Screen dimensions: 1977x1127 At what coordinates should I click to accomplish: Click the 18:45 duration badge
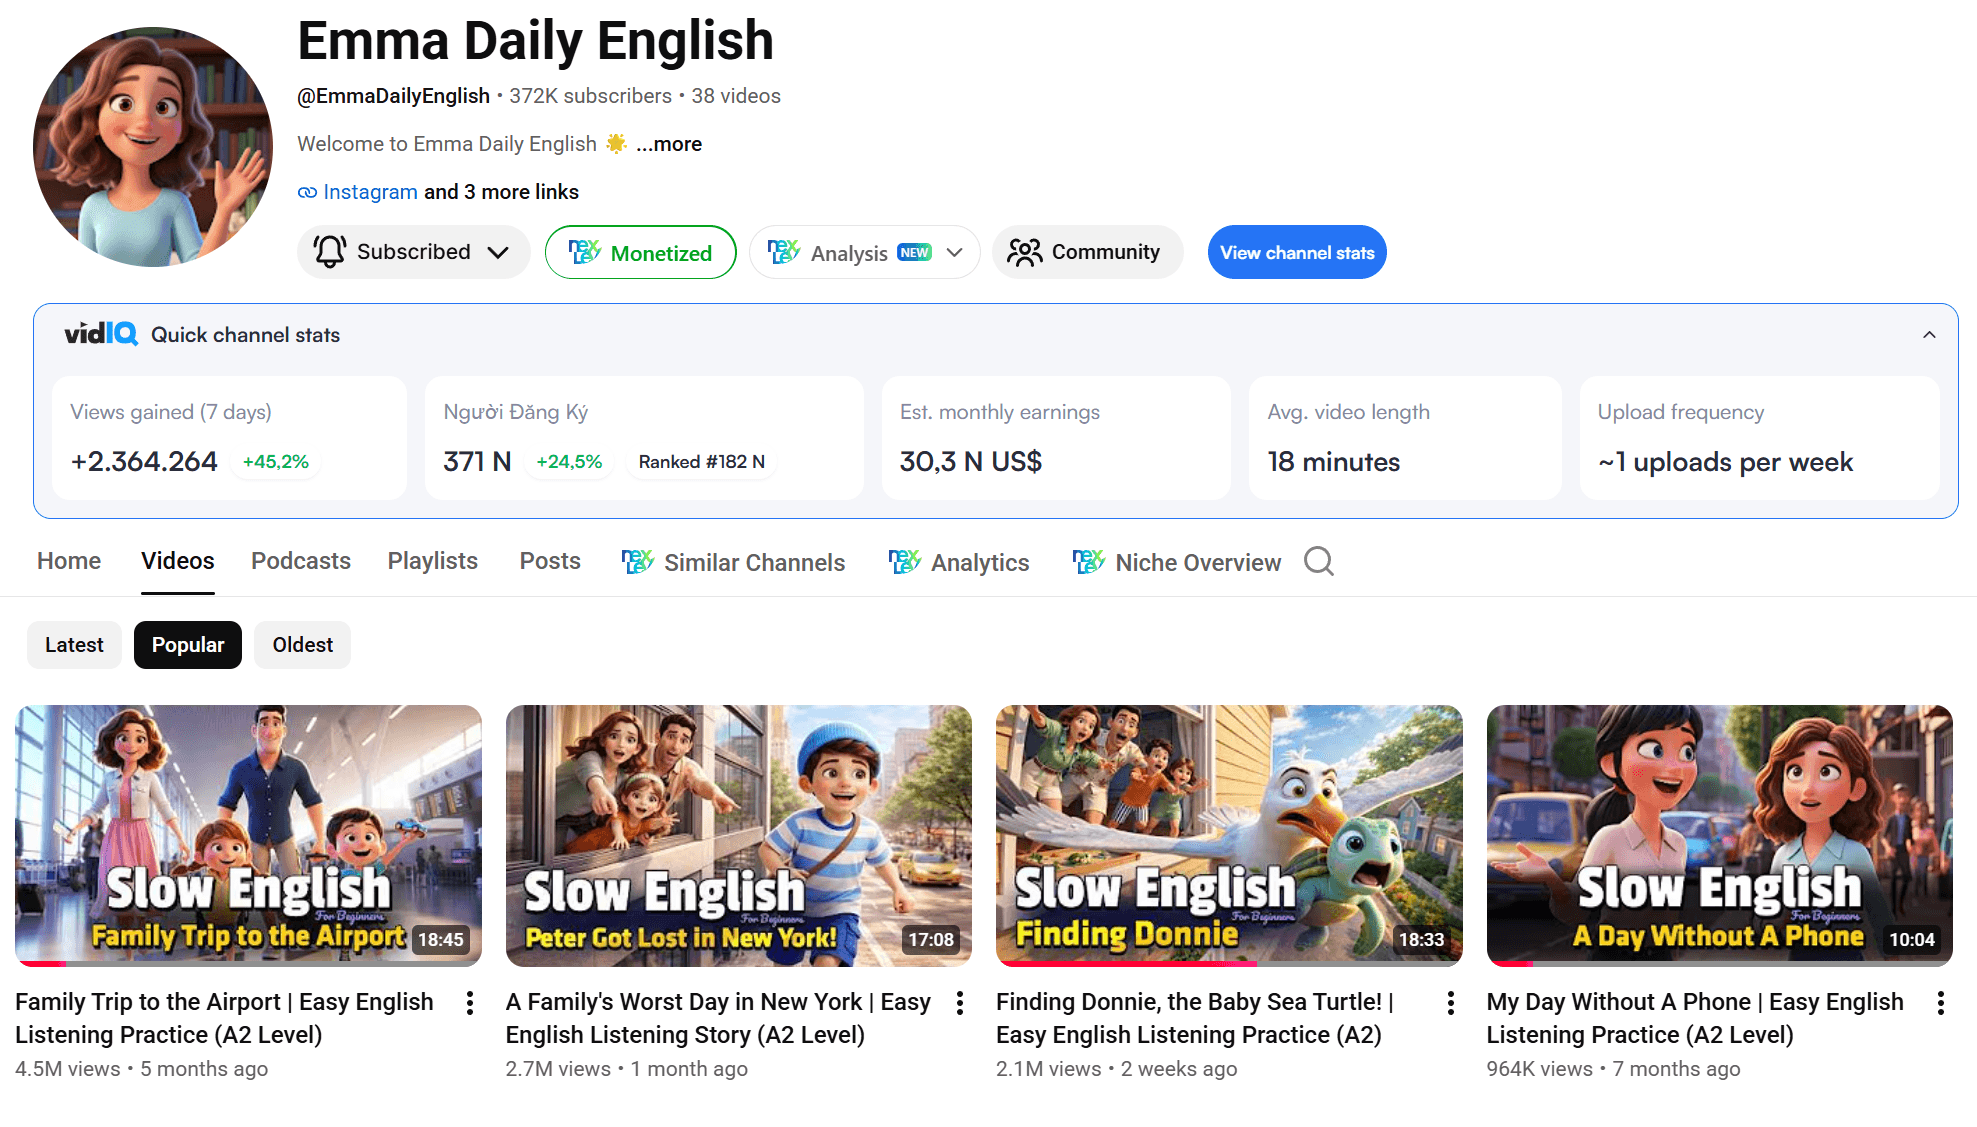pos(441,940)
